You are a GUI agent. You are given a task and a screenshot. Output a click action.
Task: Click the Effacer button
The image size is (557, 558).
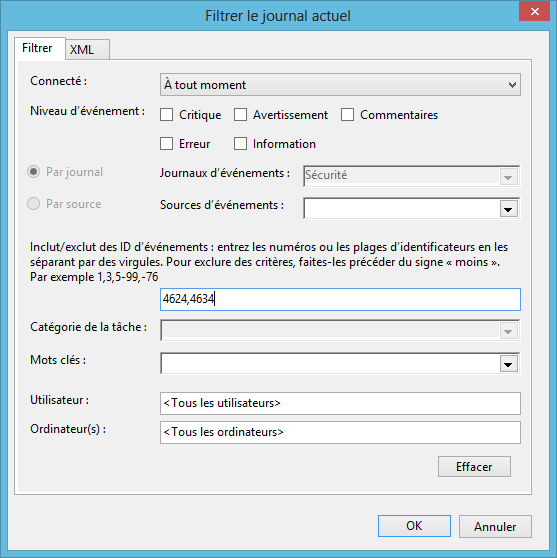coord(474,467)
